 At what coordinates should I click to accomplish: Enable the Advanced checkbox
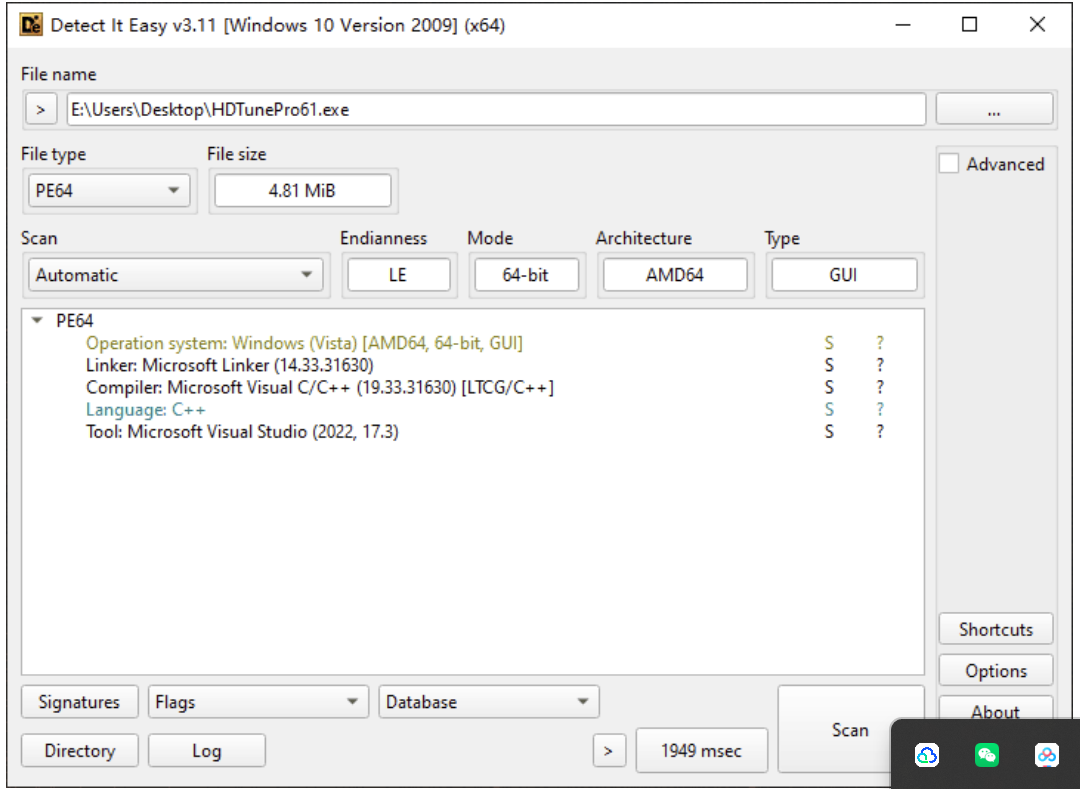tap(948, 163)
